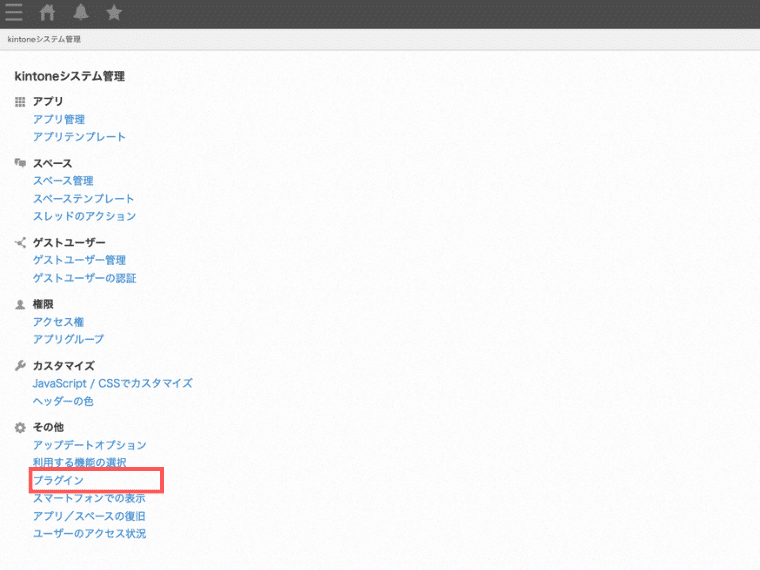Screen dimensions: 760x570
Task: Click kintoneシステム管理 breadcrumb text
Action: click(44, 39)
